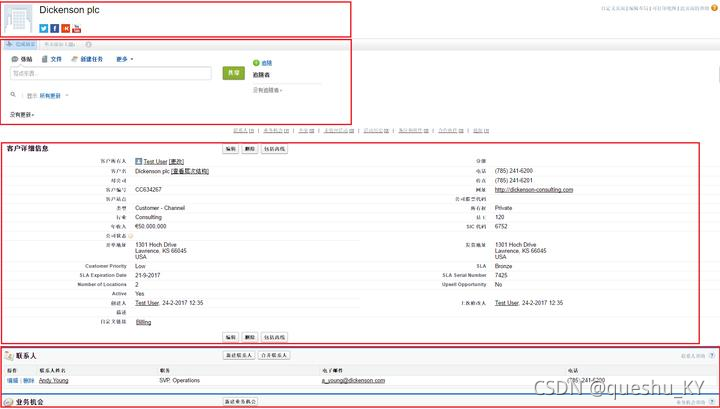Viewport: 720px width, 409px height.
Task: Open the Test User creator link
Action: tap(147, 303)
